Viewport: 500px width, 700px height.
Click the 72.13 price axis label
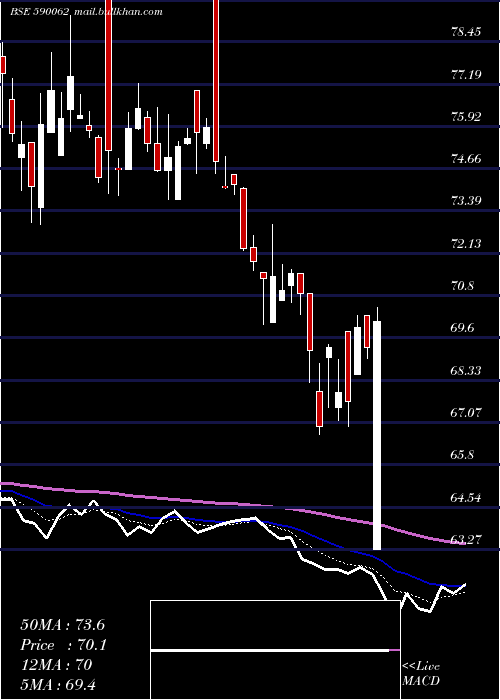pyautogui.click(x=466, y=243)
